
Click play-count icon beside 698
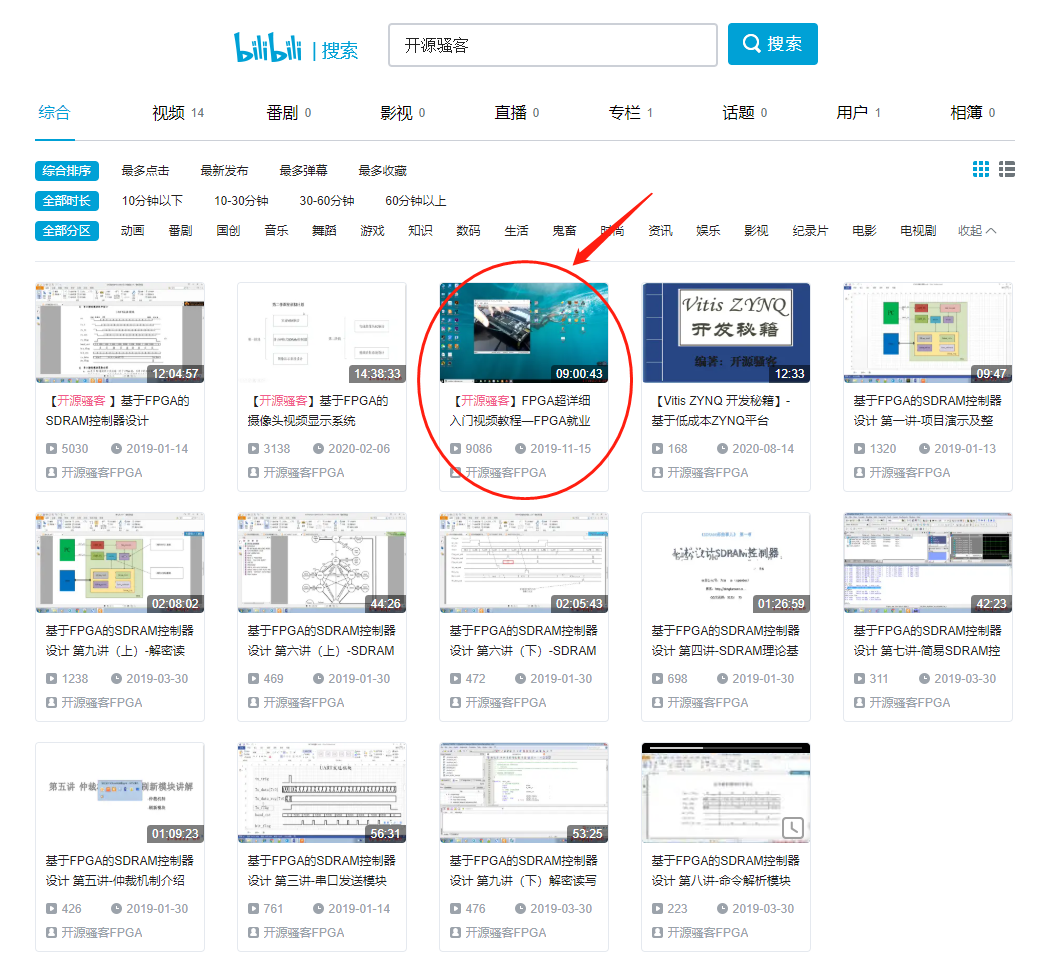[657, 679]
